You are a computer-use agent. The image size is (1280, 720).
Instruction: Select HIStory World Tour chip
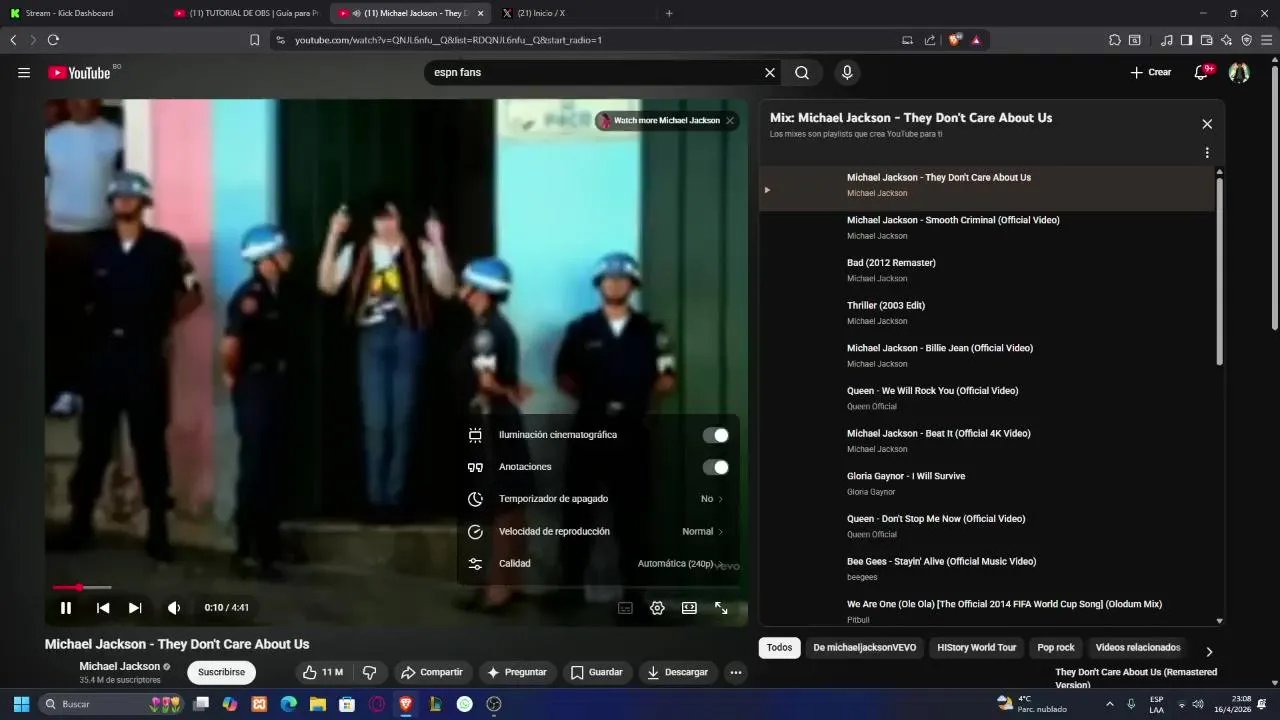pyautogui.click(x=976, y=647)
